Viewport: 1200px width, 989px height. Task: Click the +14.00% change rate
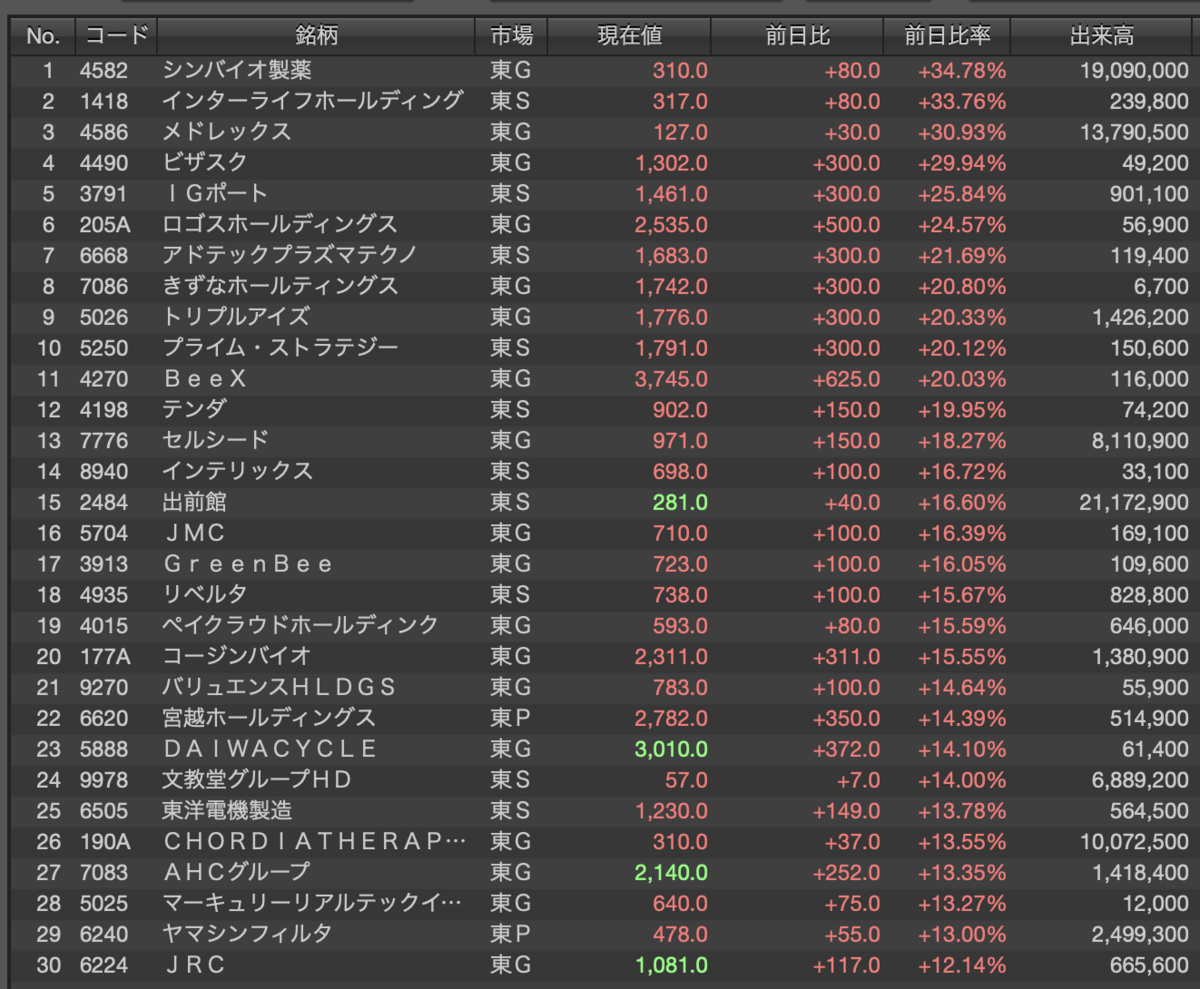tap(962, 779)
